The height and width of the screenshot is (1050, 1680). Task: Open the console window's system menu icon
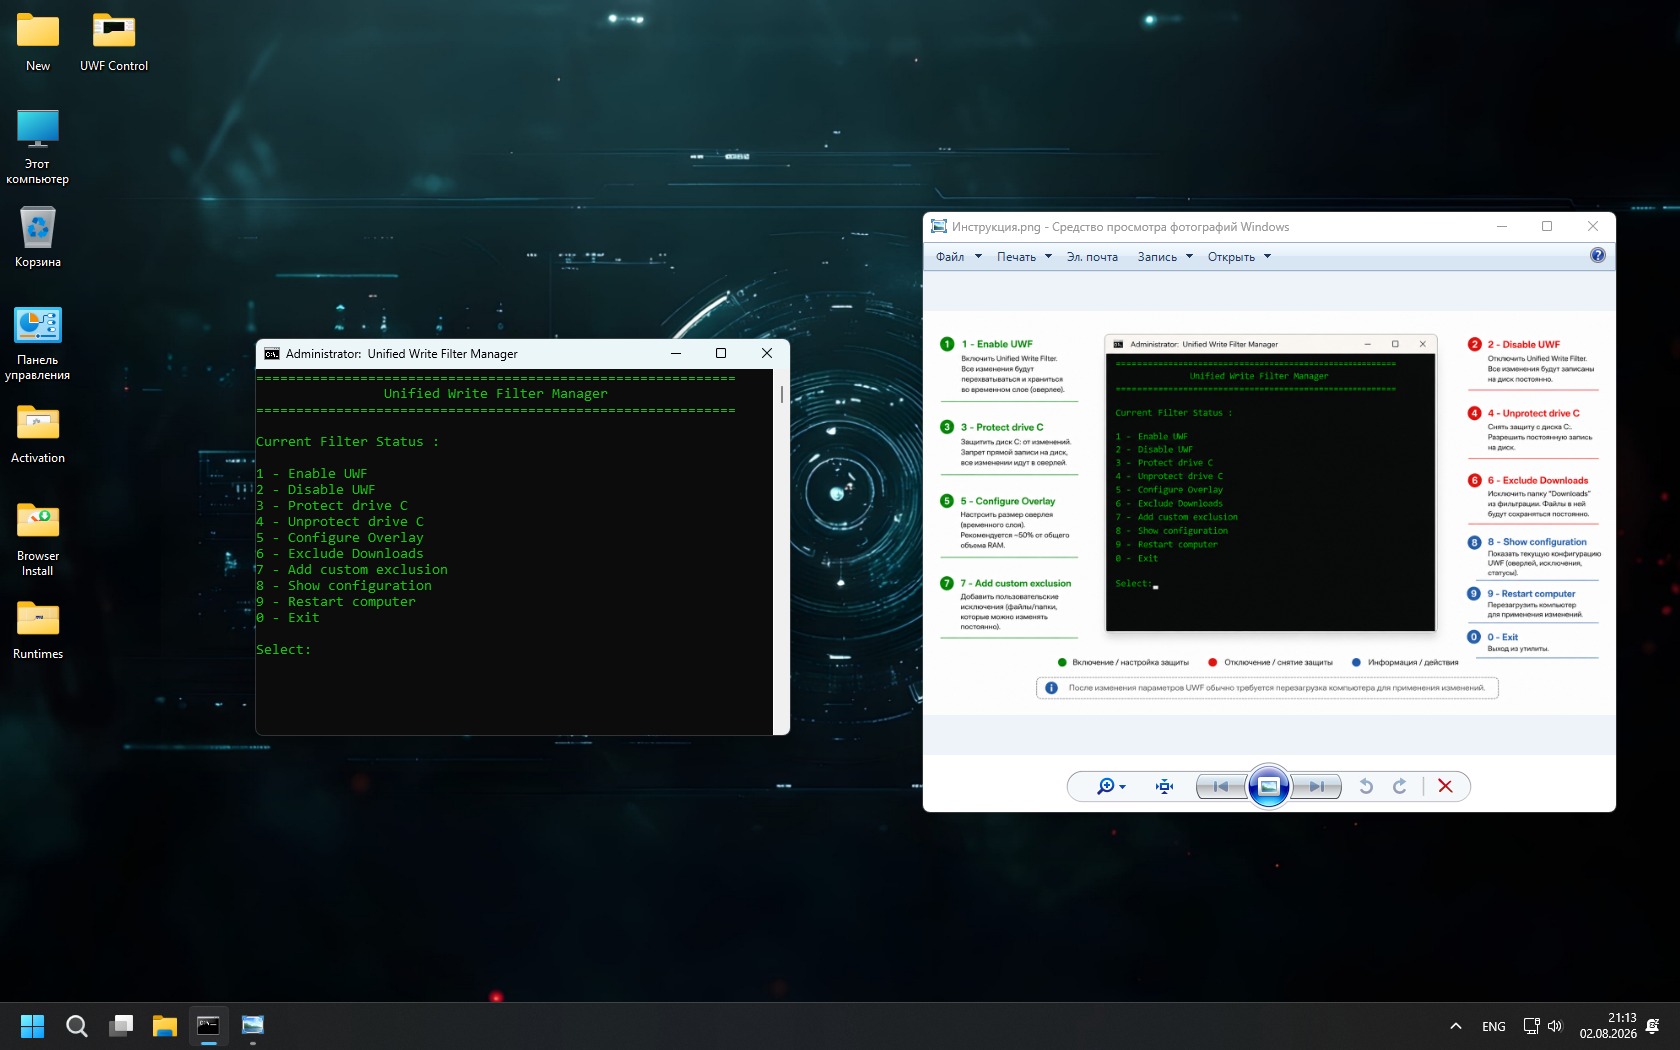pyautogui.click(x=271, y=354)
